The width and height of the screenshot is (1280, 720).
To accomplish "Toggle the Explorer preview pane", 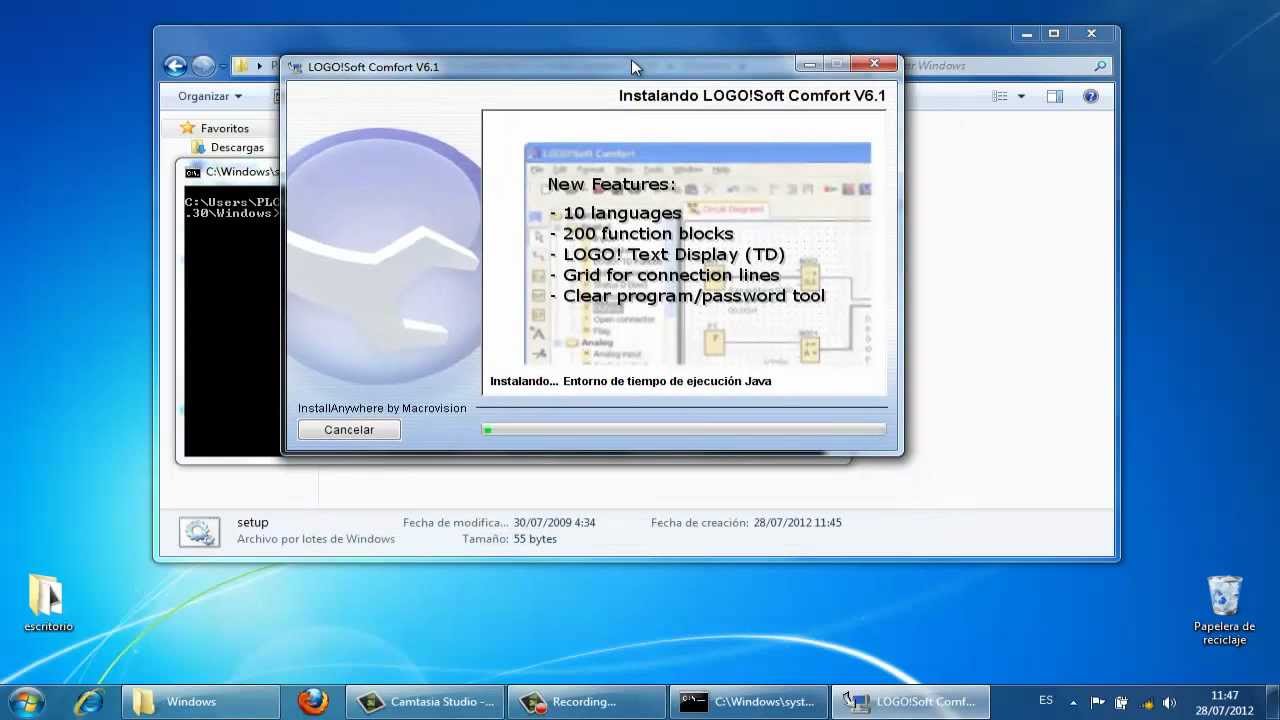I will click(x=1054, y=96).
